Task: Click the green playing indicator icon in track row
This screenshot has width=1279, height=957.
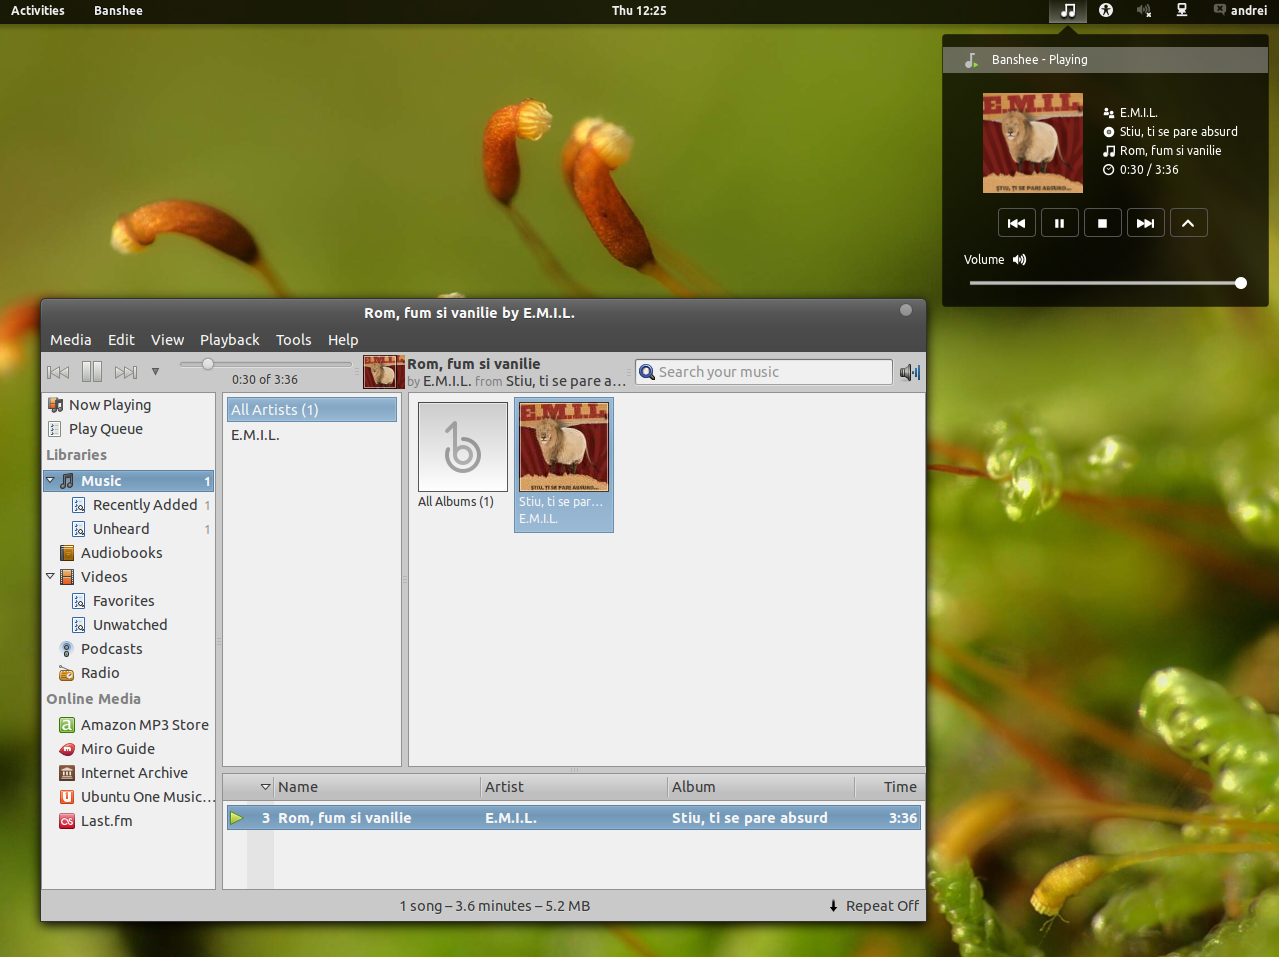Action: pos(237,818)
